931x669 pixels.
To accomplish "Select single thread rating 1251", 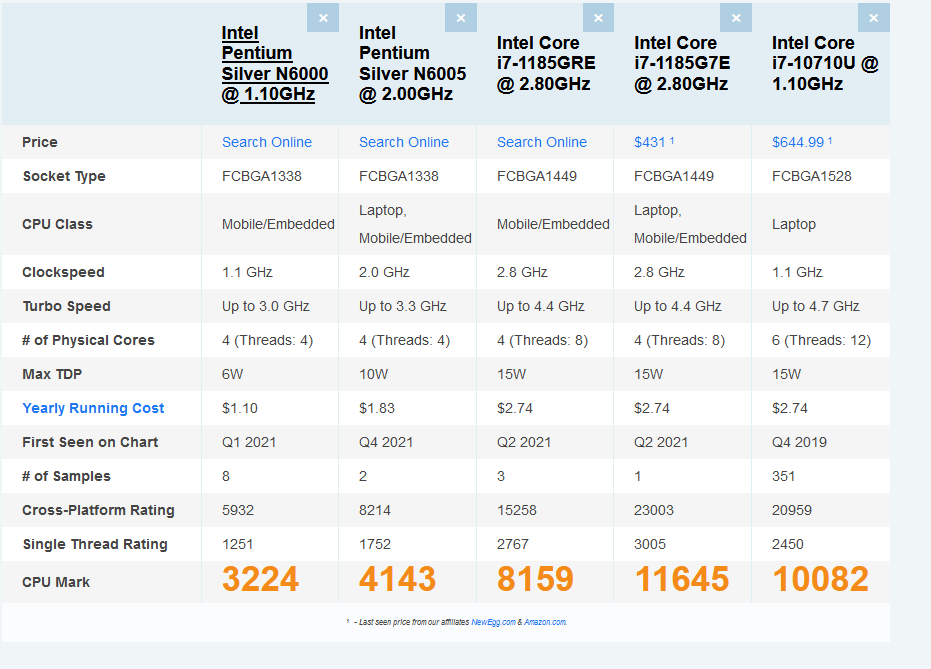I will (237, 544).
